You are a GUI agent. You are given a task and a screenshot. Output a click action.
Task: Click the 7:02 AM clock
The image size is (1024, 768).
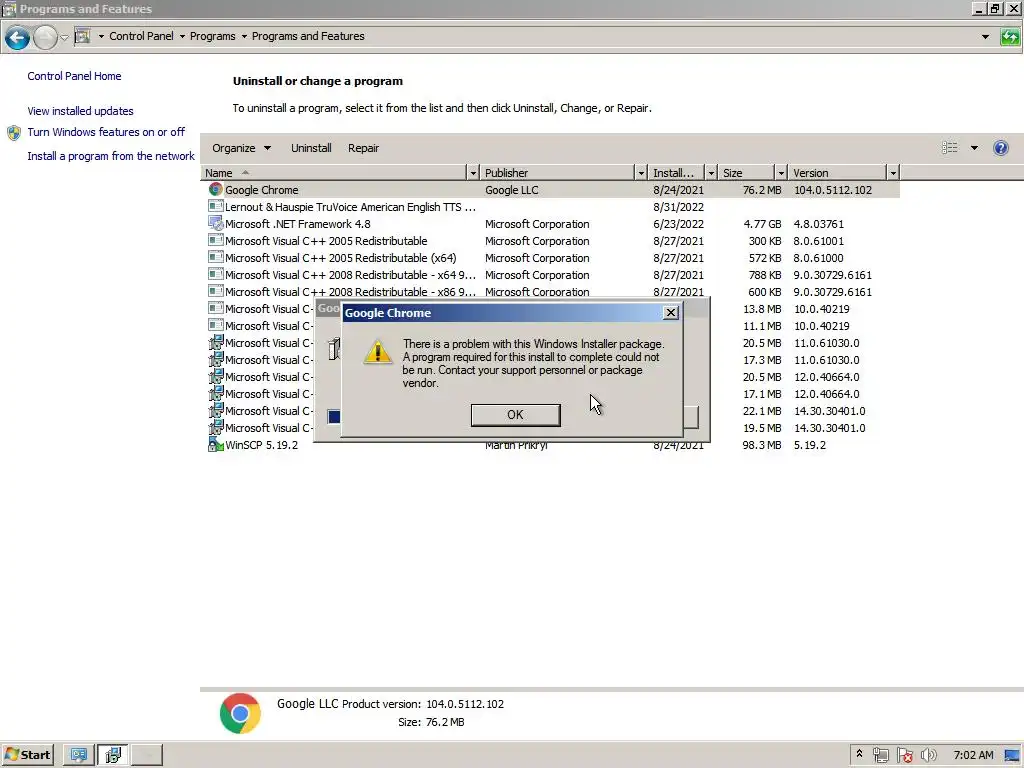tap(973, 755)
